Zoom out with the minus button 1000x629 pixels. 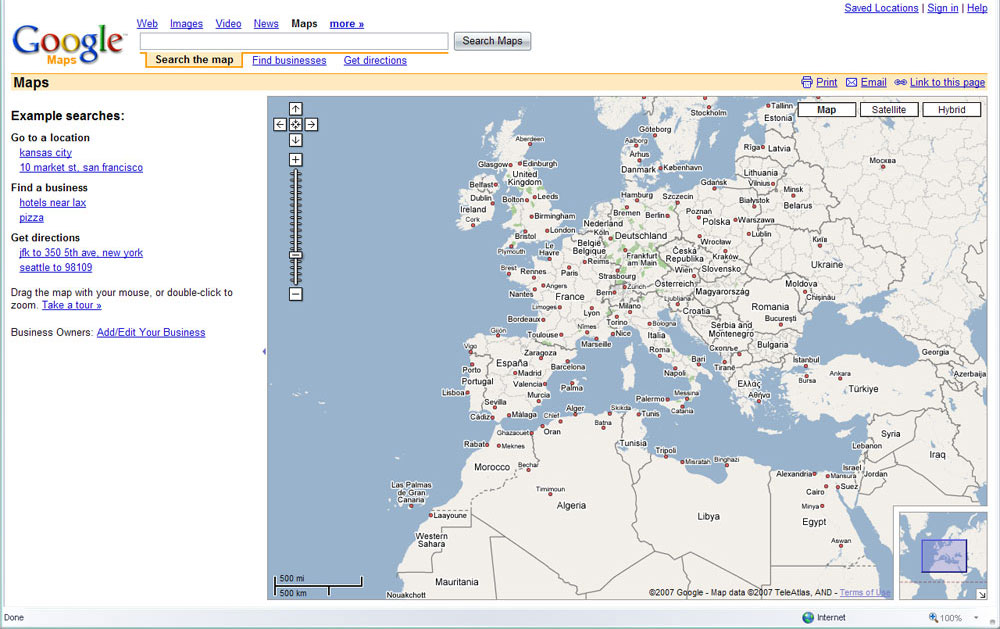click(x=296, y=294)
